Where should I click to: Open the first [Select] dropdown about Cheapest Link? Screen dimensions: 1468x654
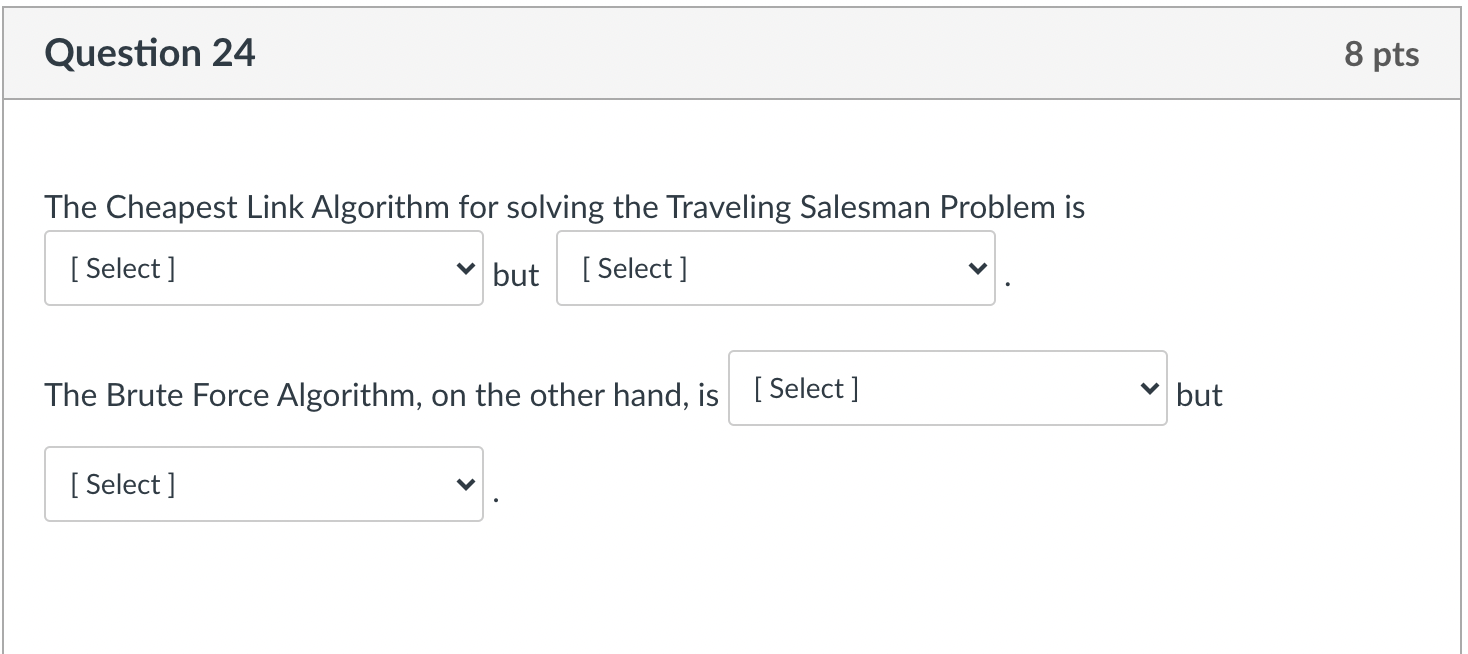tap(263, 267)
